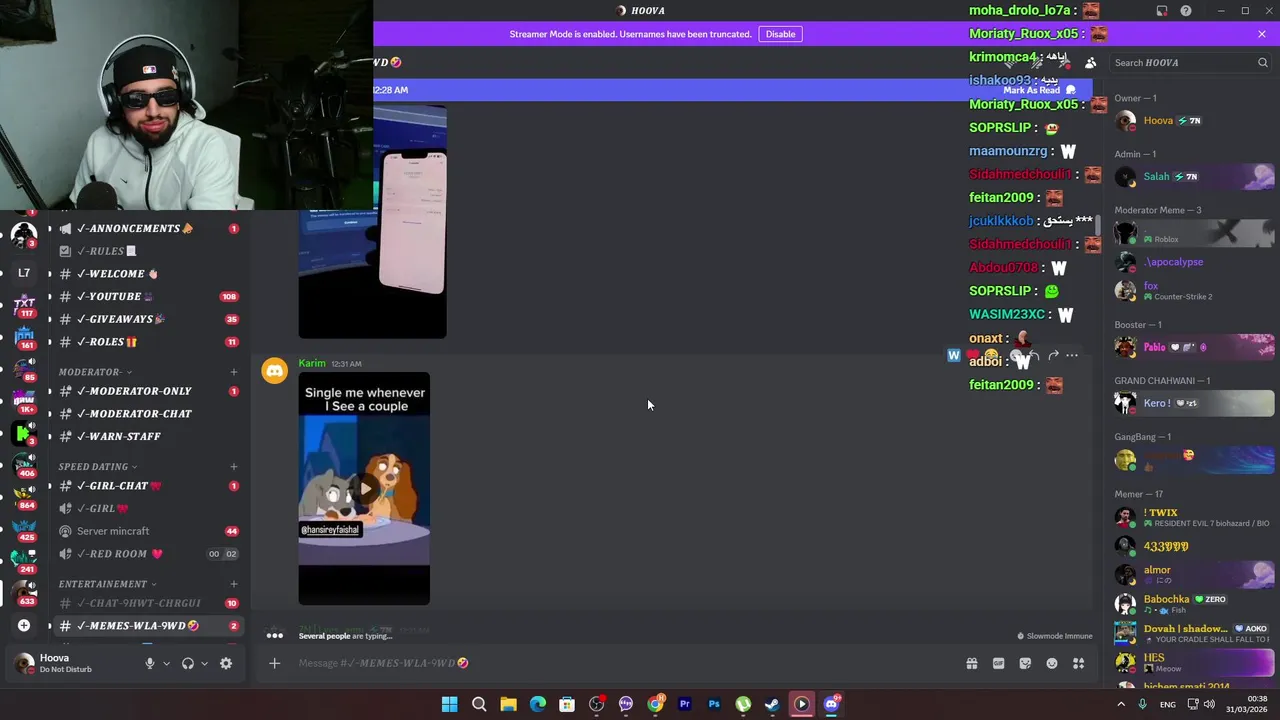Add a channel to MODERATOR category
The width and height of the screenshot is (1280, 720).
pos(234,372)
